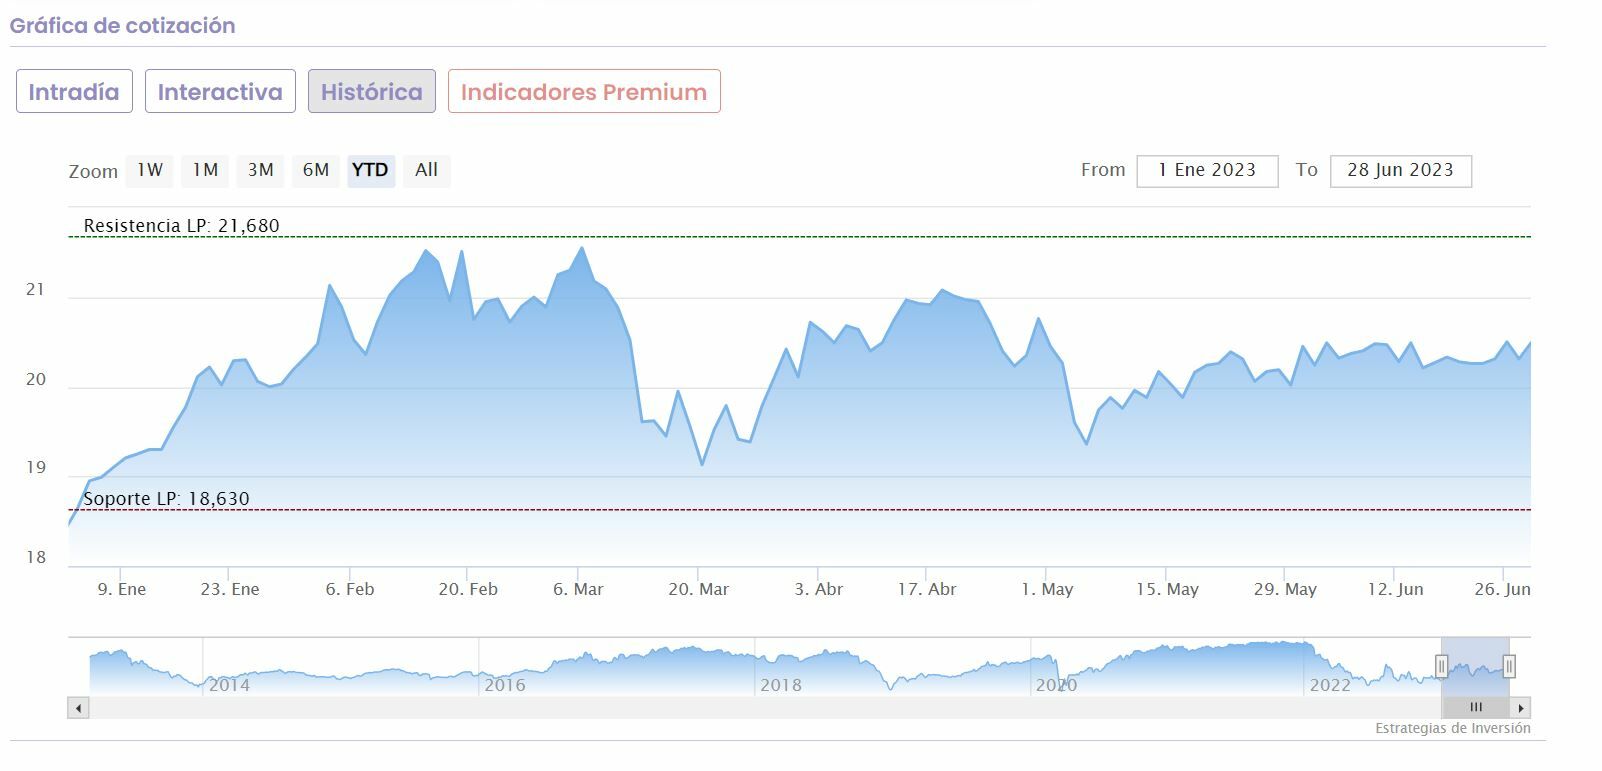Viewport: 1602px width, 771px height.
Task: Click the navigator's left range handle
Action: (1441, 666)
